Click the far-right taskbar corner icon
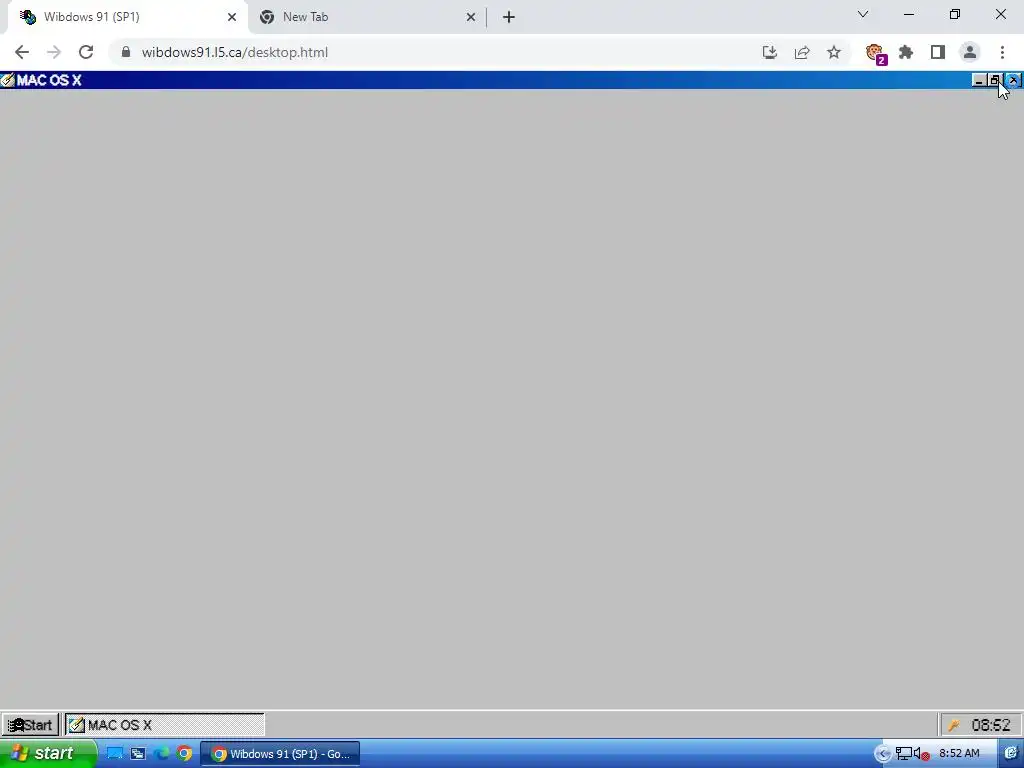The image size is (1024, 768). click(1011, 754)
